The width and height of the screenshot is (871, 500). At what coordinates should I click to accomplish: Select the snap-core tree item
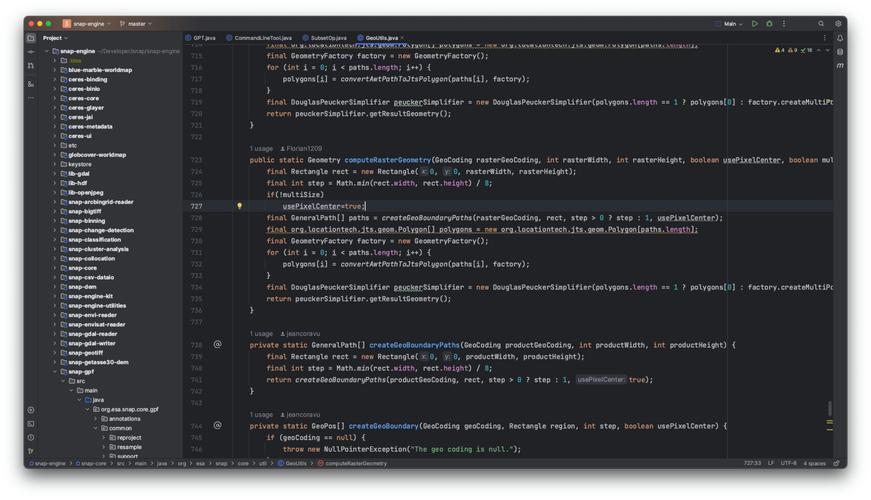coord(82,268)
